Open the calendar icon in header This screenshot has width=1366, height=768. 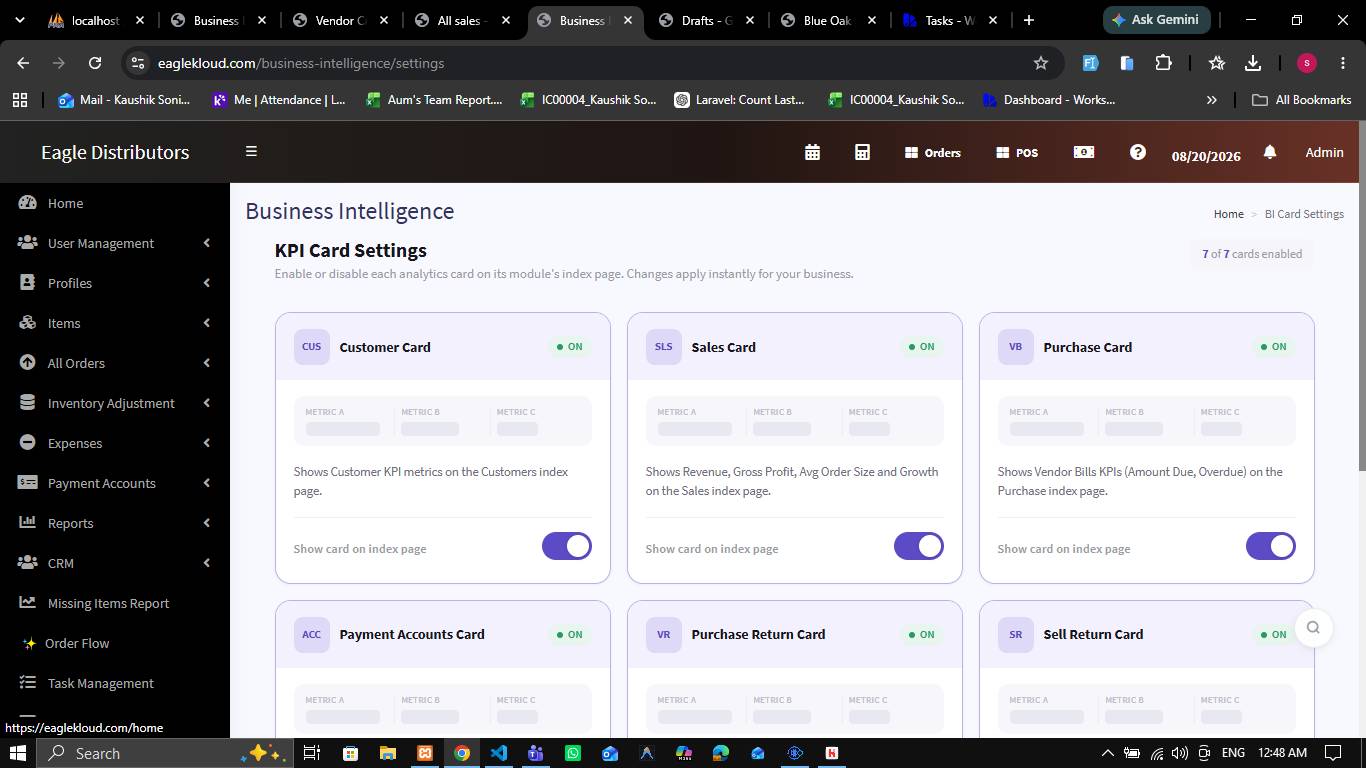point(812,152)
